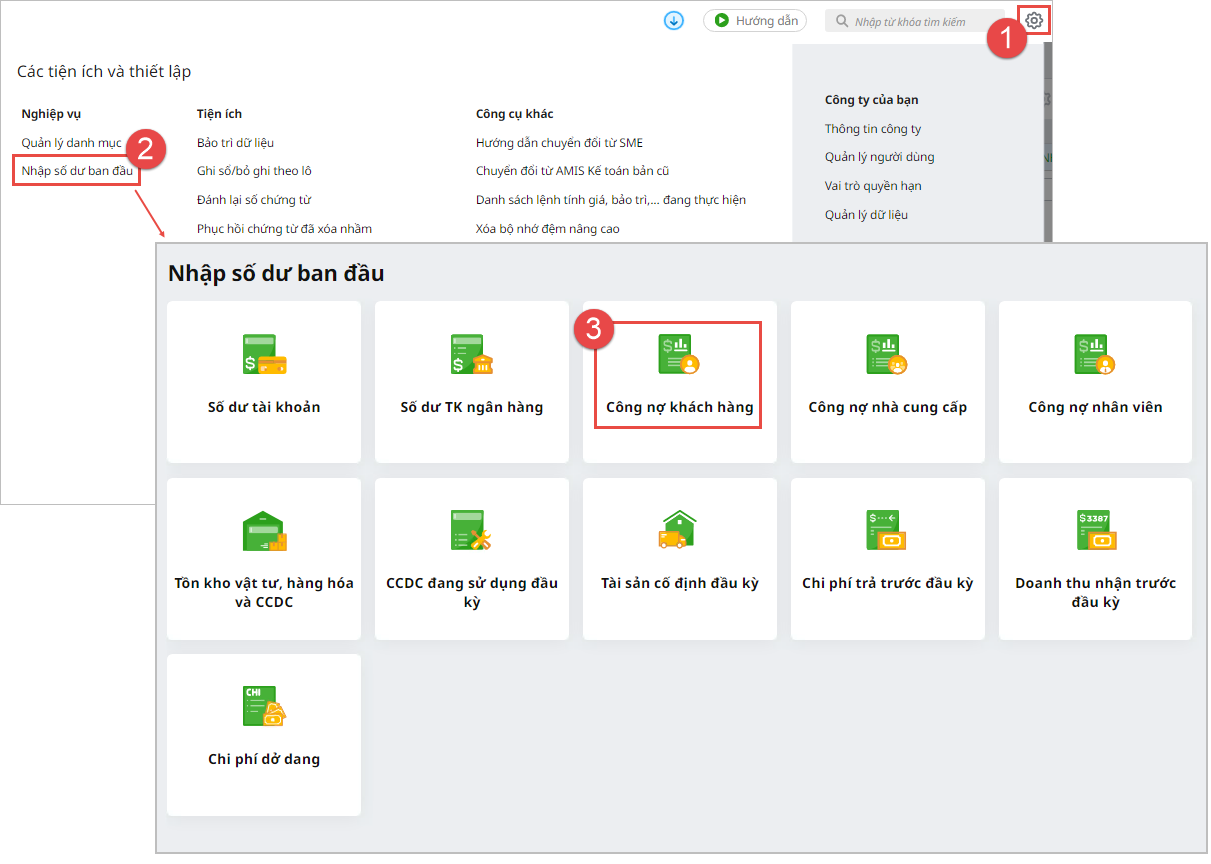Open CCDC đang sử dụng đầu kỳ icon
The image size is (1211, 864).
[472, 531]
